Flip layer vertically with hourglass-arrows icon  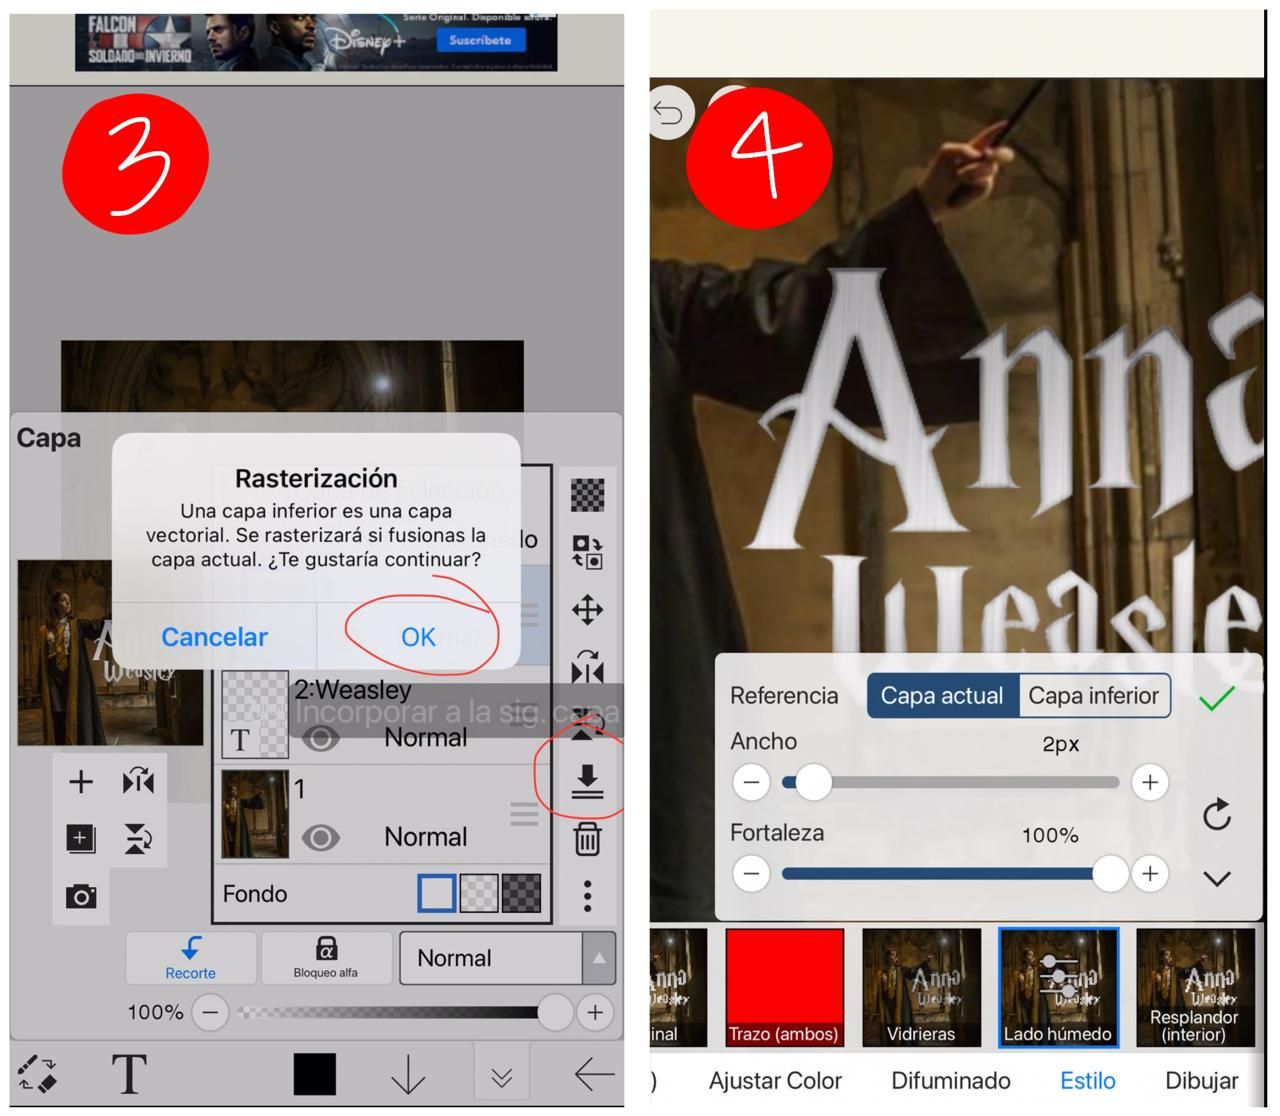click(138, 838)
